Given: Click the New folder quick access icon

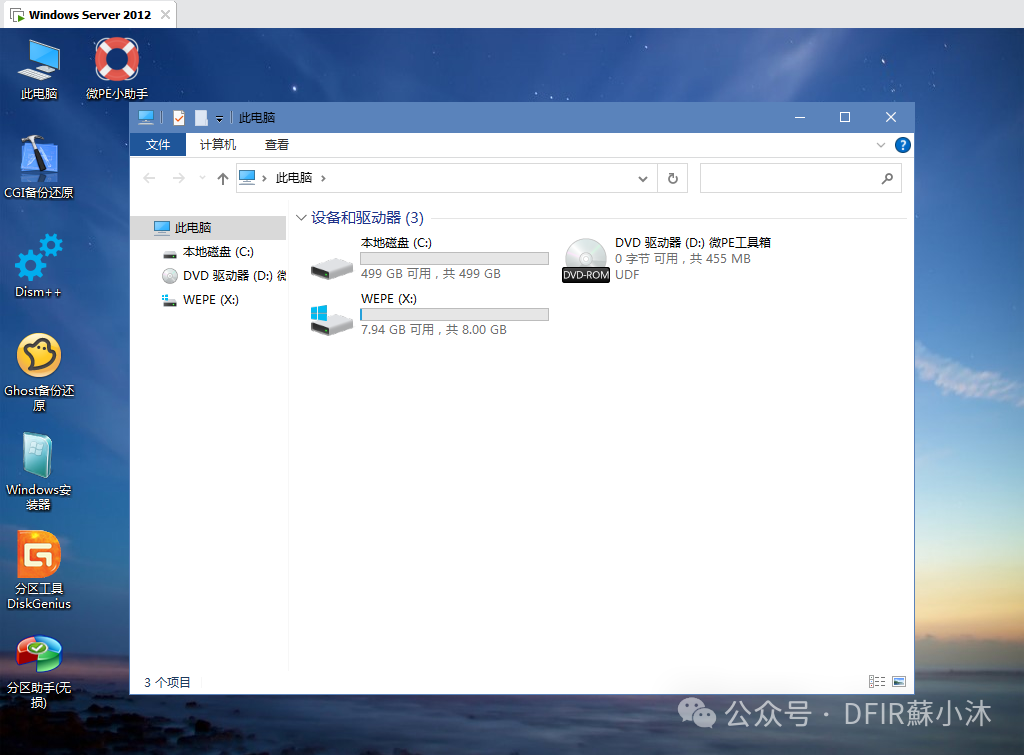Looking at the screenshot, I should pos(201,118).
